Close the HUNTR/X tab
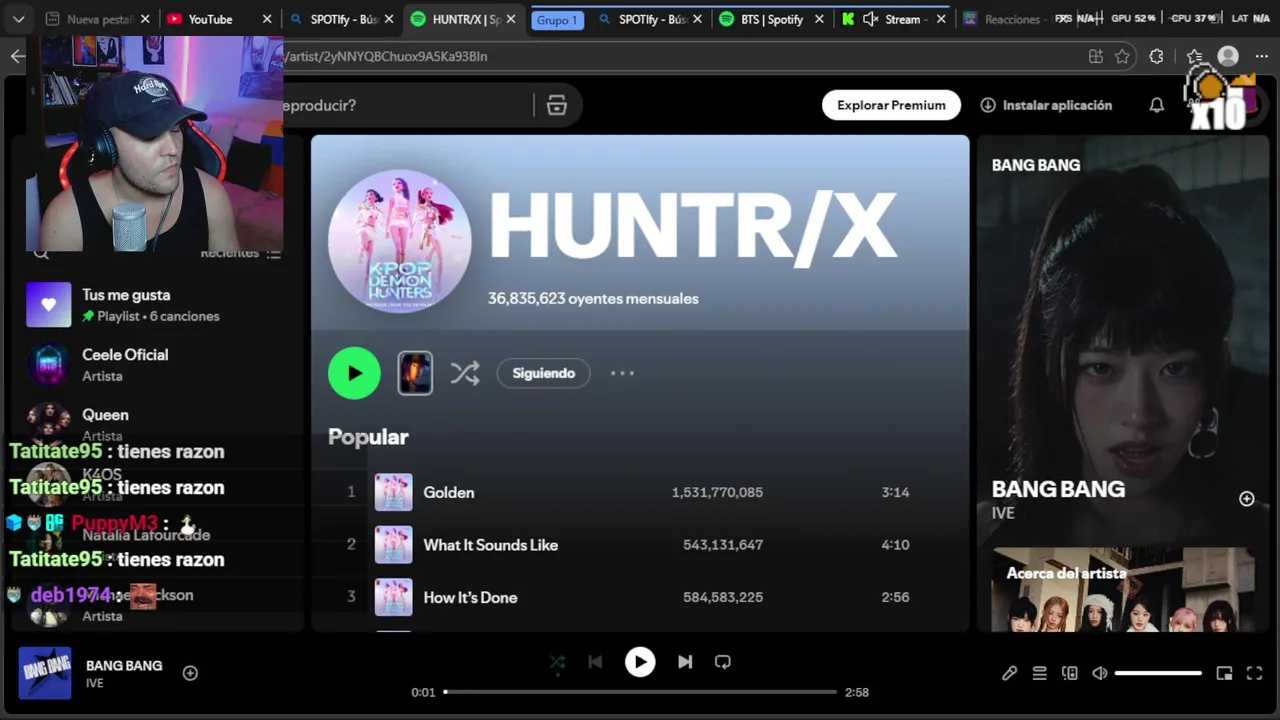 [511, 19]
